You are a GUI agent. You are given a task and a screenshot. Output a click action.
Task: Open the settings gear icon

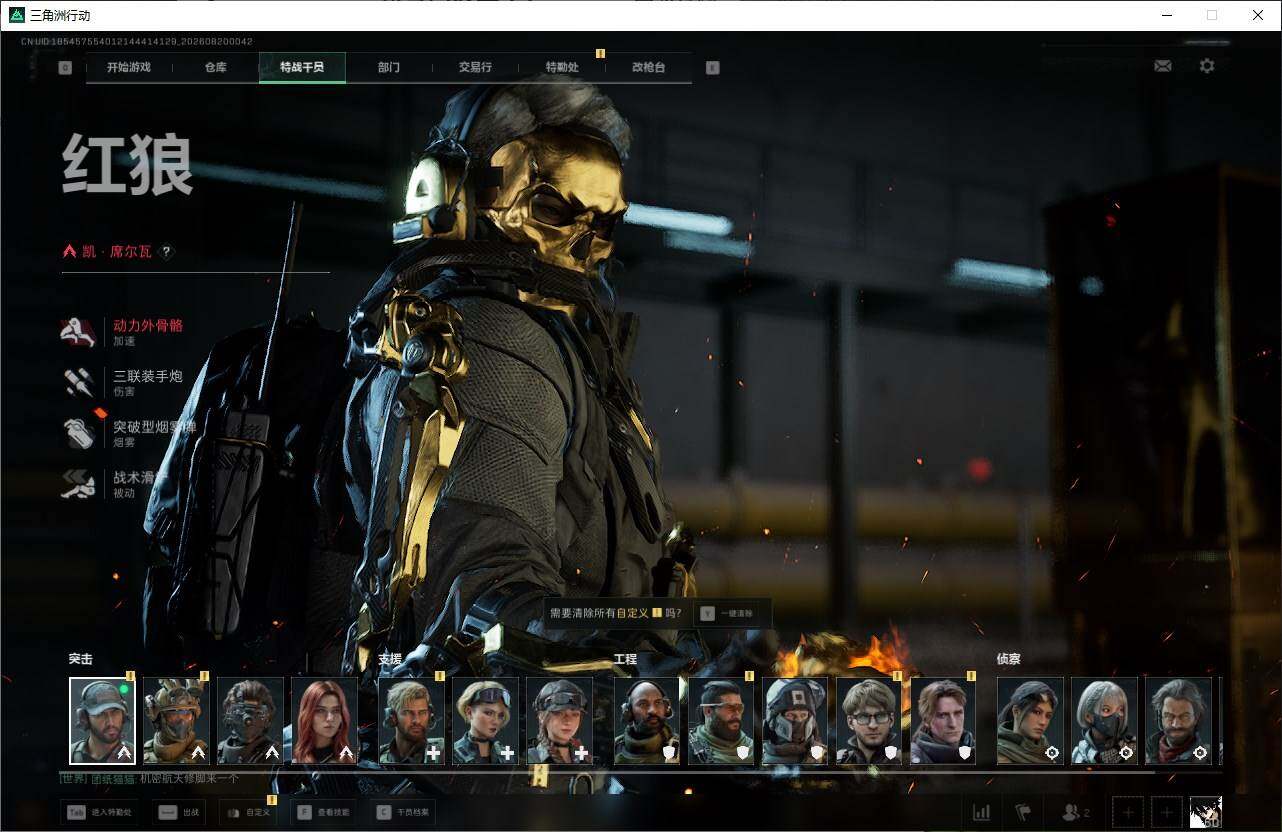pyautogui.click(x=1207, y=66)
